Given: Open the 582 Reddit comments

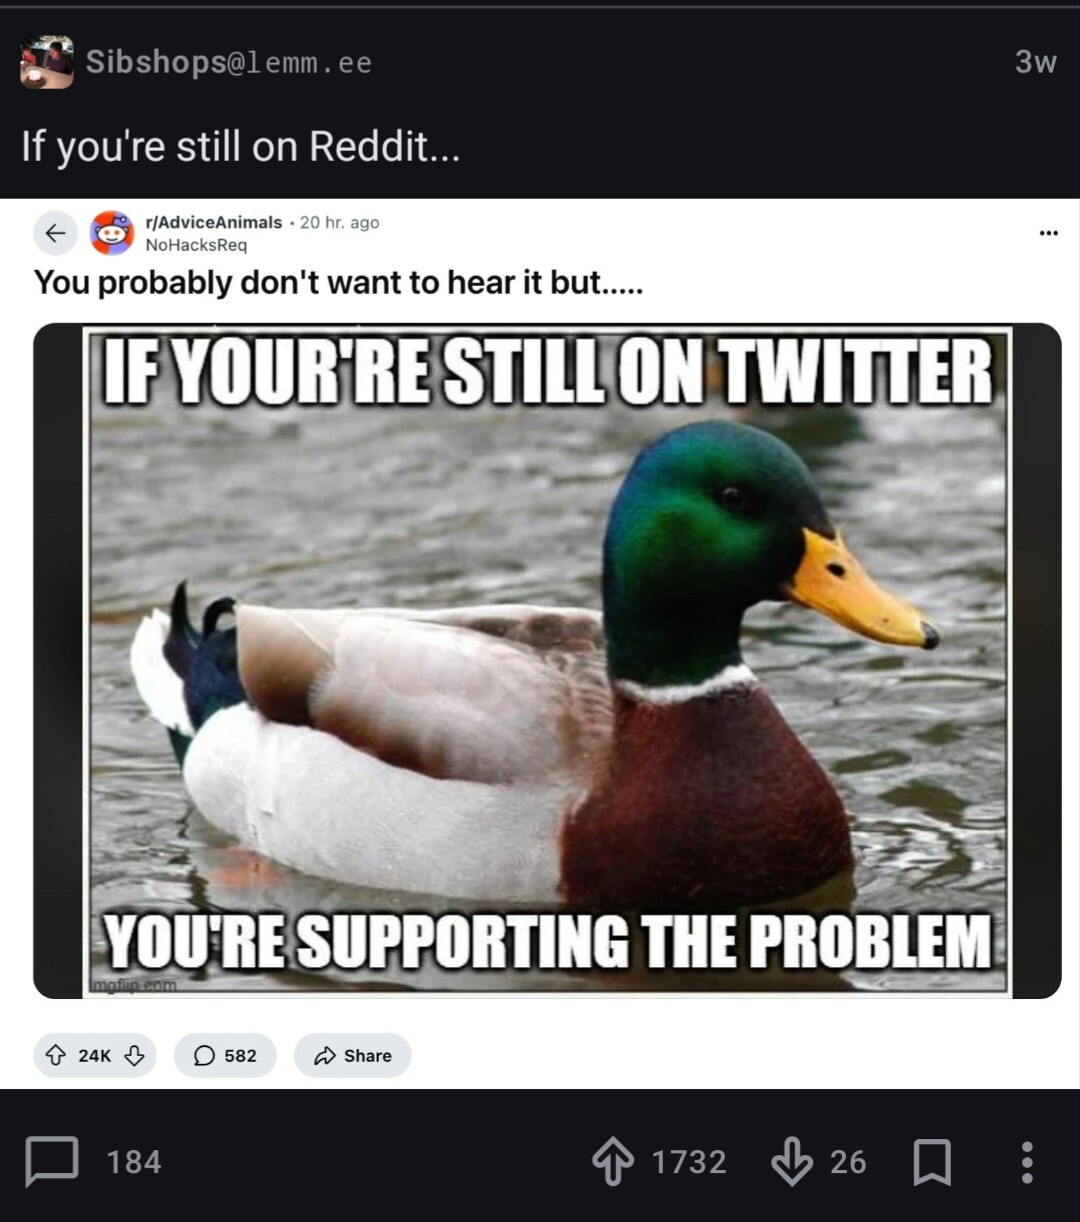Looking at the screenshot, I should pyautogui.click(x=225, y=1055).
